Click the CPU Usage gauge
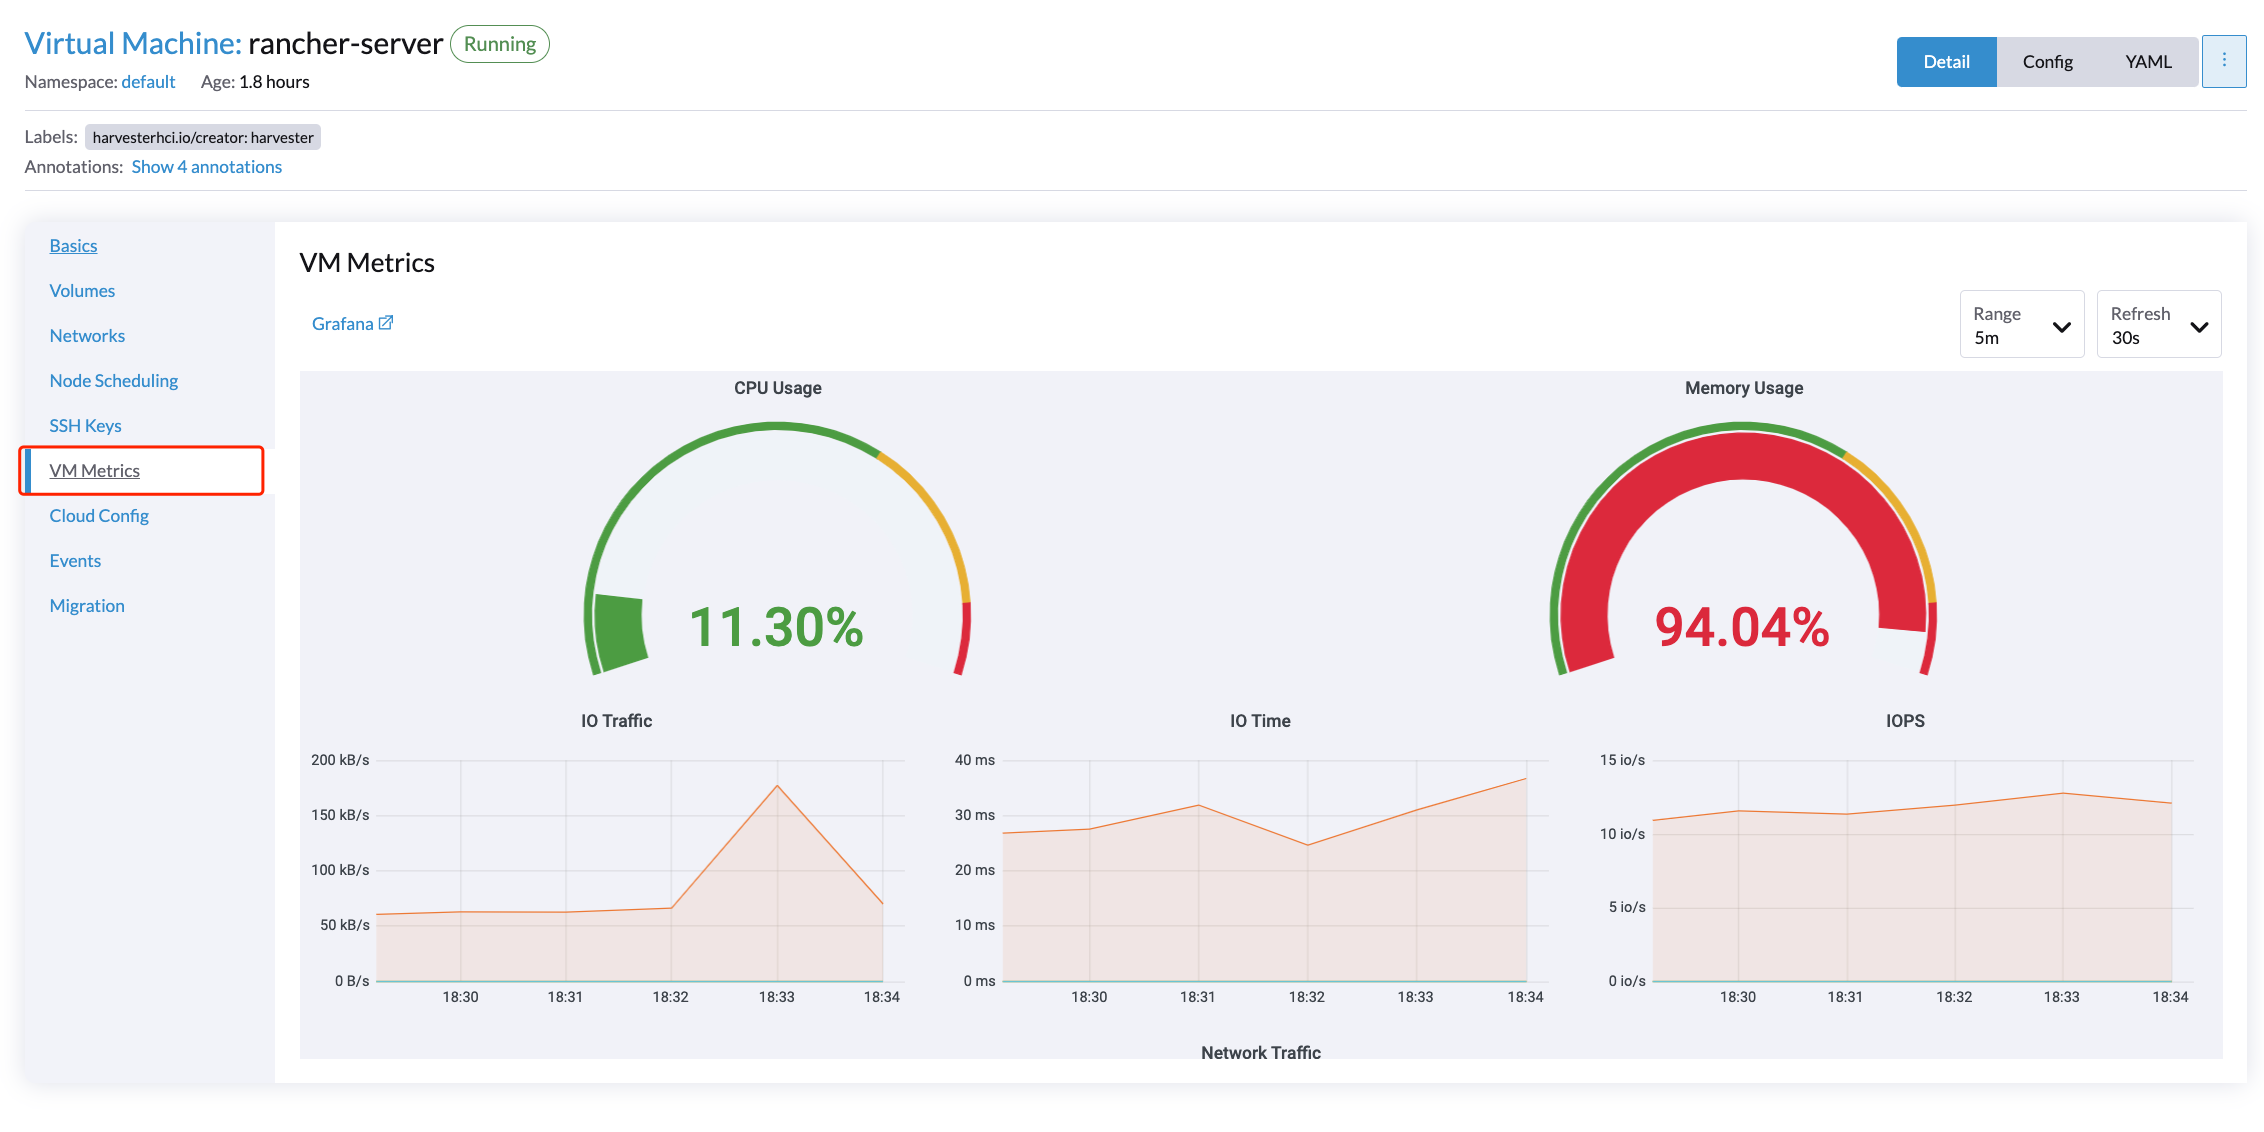 (x=777, y=549)
